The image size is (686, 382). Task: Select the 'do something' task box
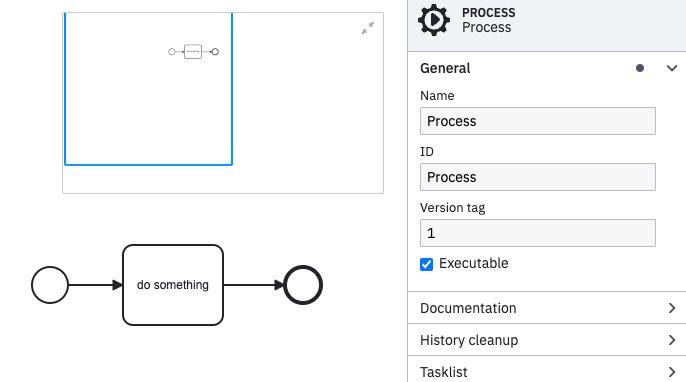(x=173, y=285)
